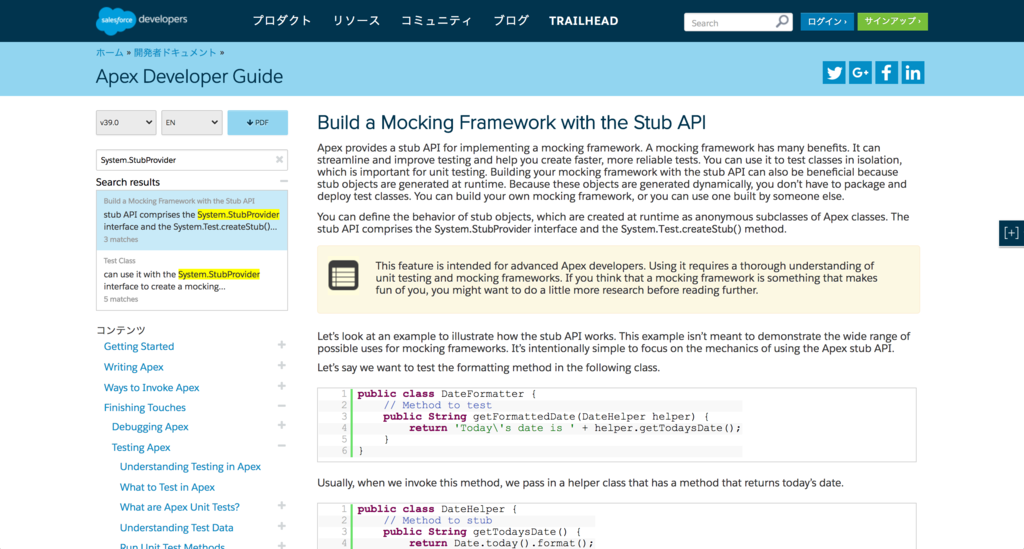
Task: Click the Build a Mocking Framework heading
Action: (x=511, y=122)
